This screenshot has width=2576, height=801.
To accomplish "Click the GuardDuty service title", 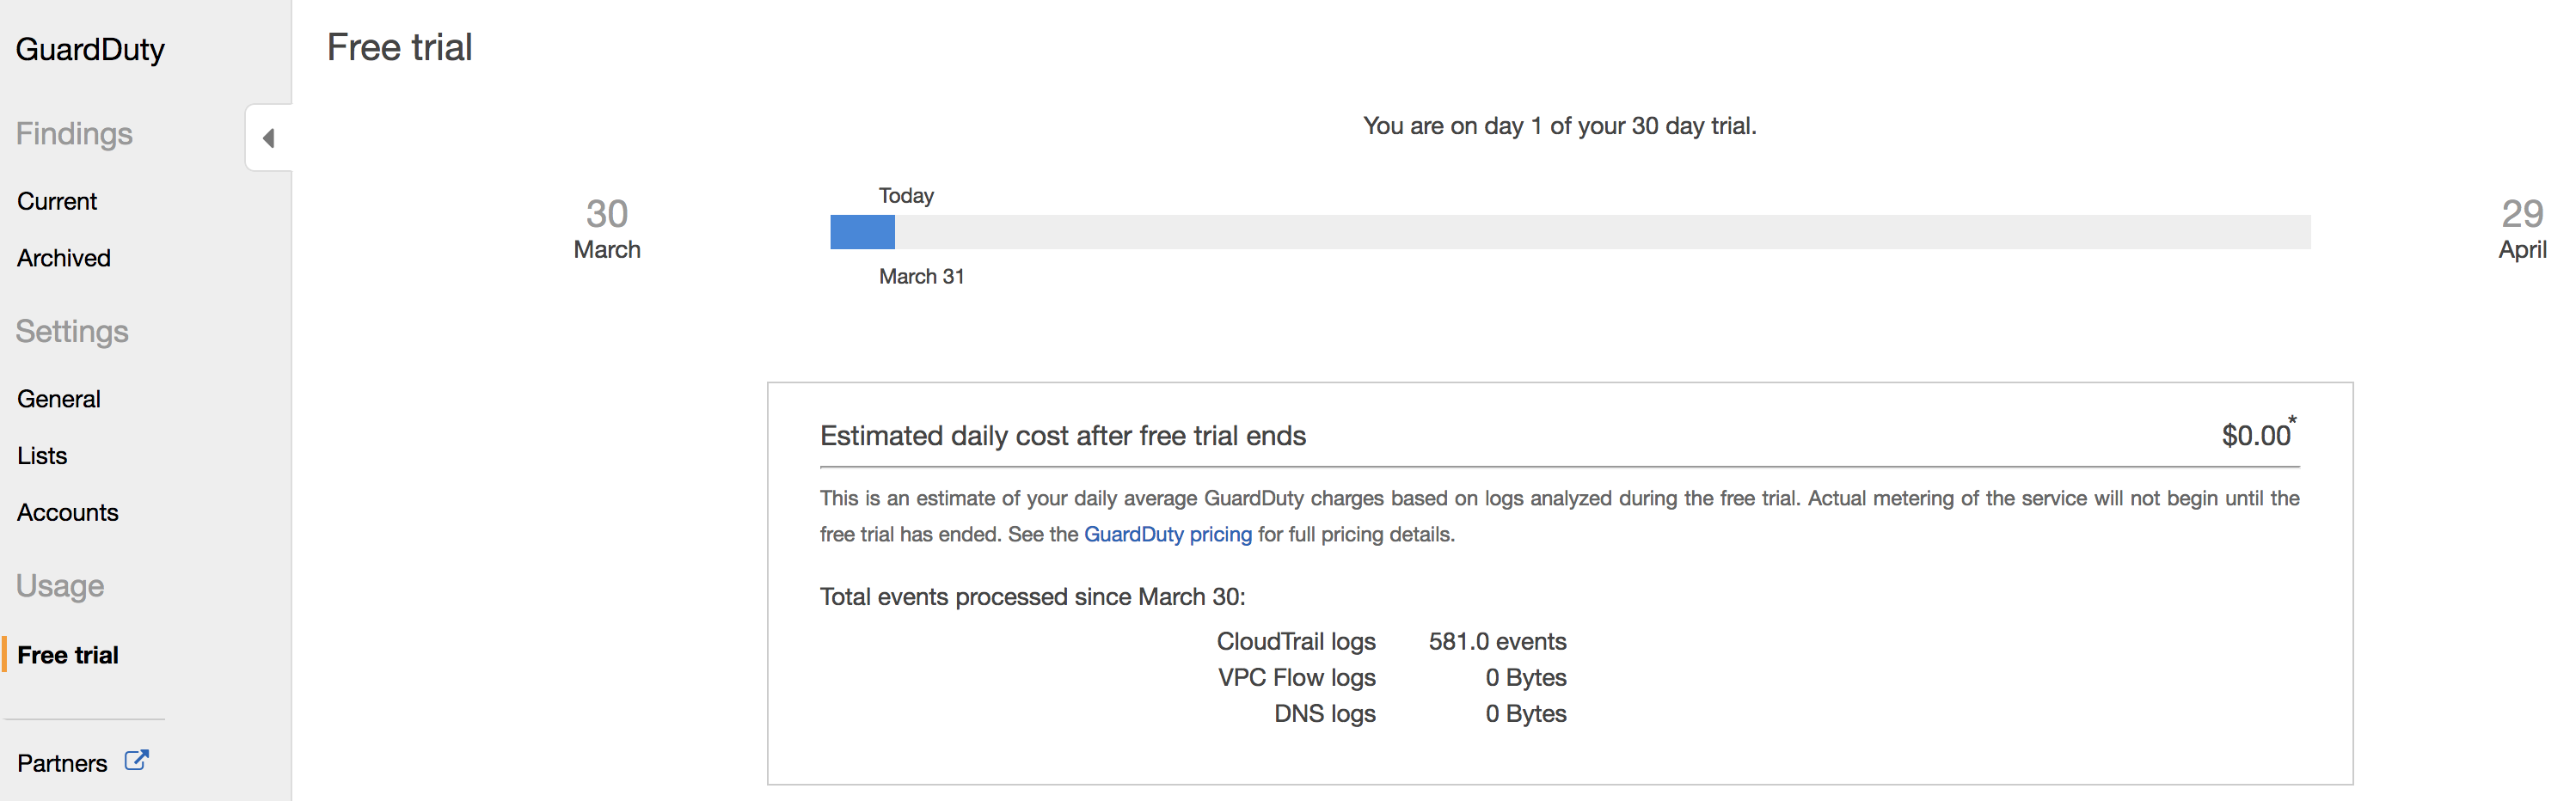I will (x=90, y=49).
